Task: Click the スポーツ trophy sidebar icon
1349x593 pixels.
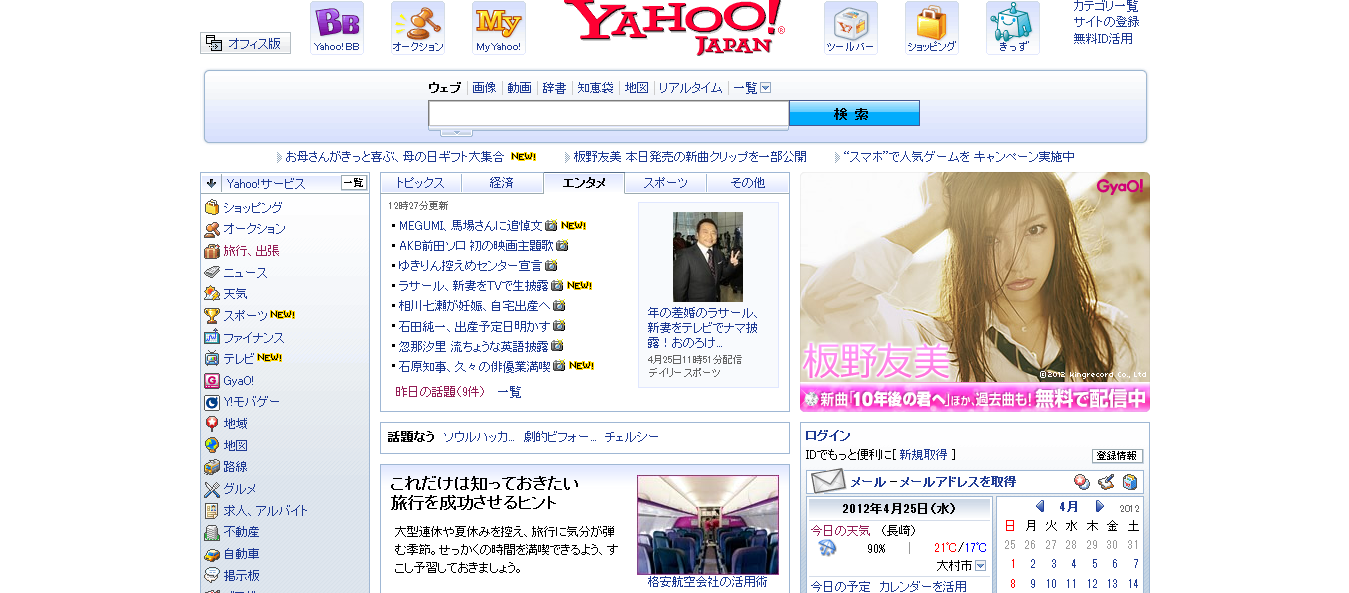Action: coord(212,315)
